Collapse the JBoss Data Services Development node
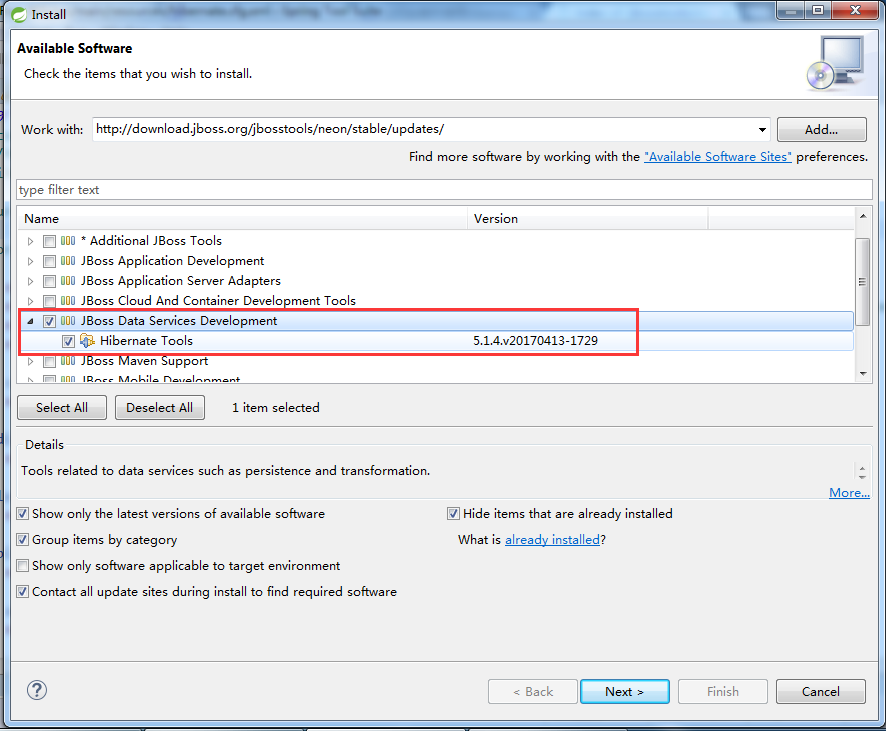The height and width of the screenshot is (731, 886). point(30,321)
